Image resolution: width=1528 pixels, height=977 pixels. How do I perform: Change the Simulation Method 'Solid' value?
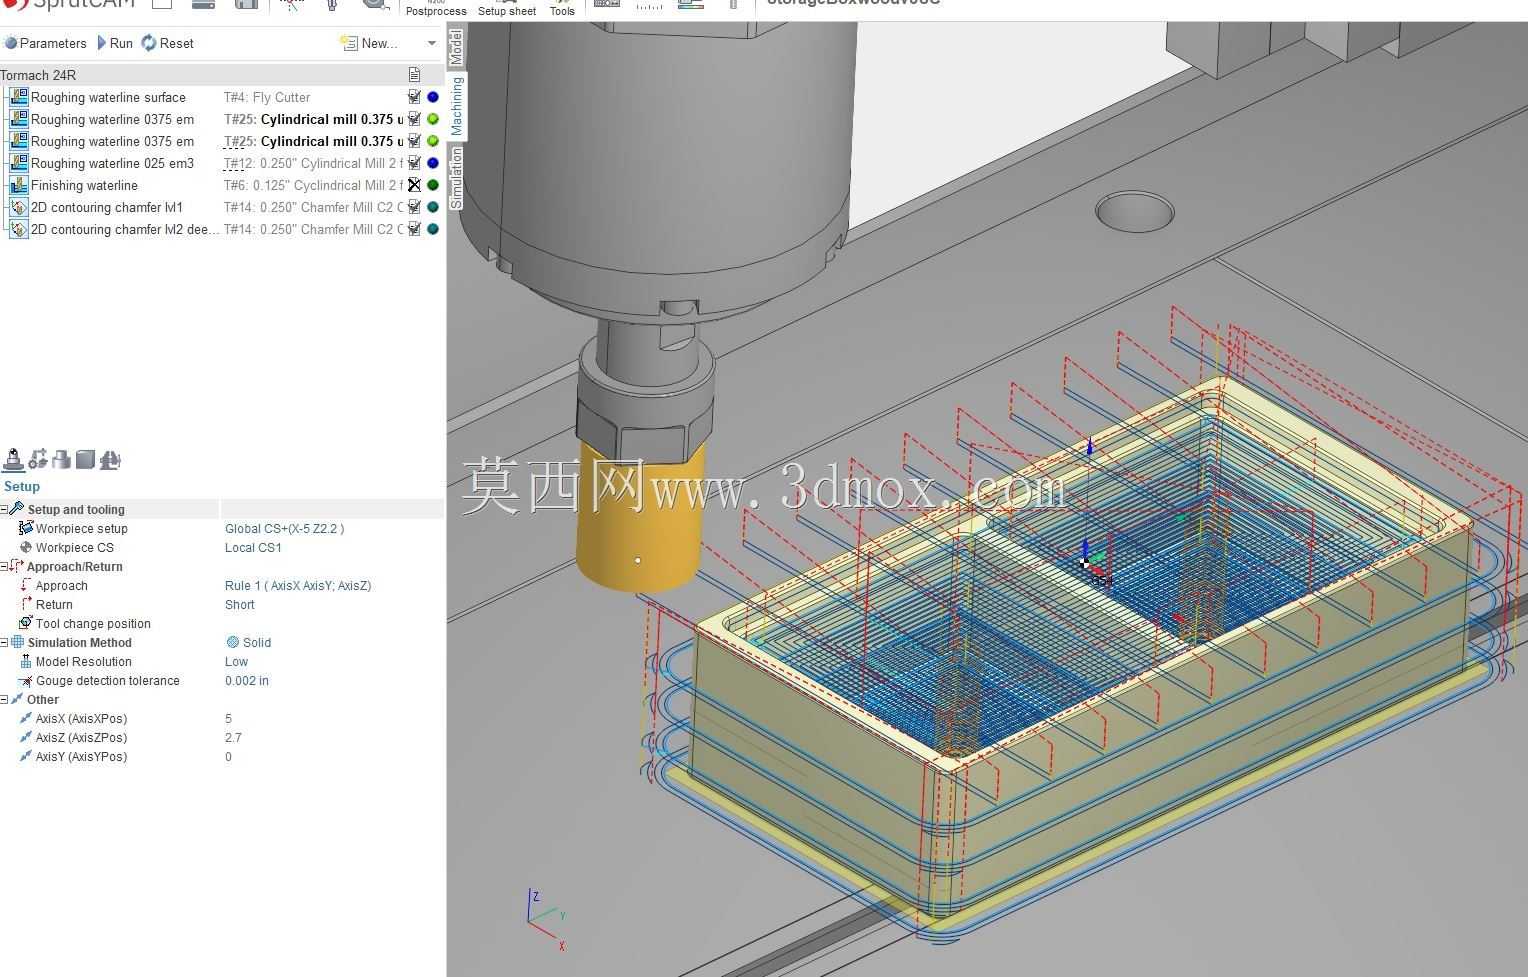(x=249, y=643)
